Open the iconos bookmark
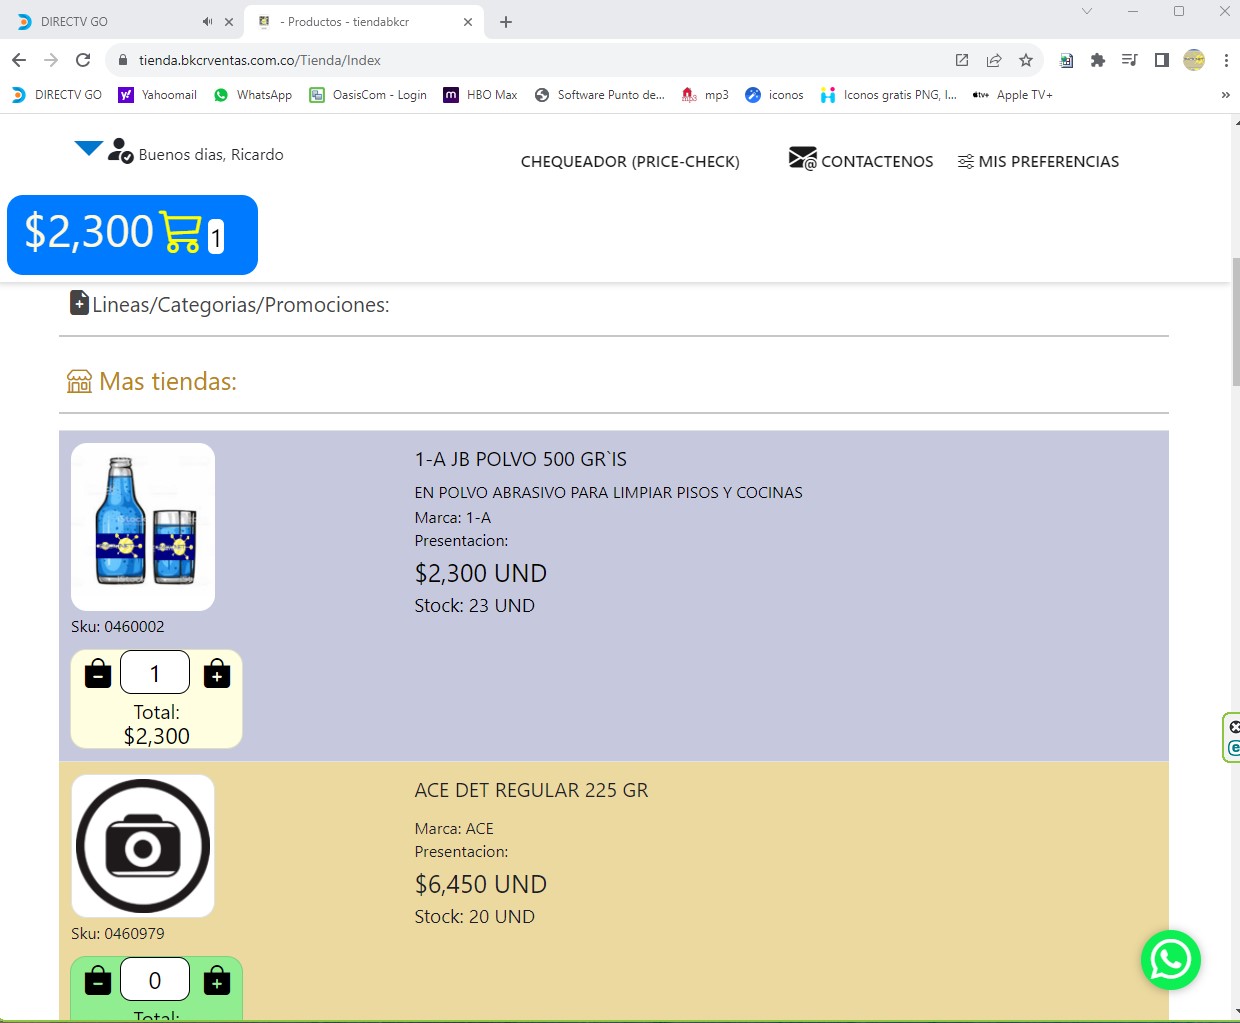Image resolution: width=1240 pixels, height=1023 pixels. (x=775, y=95)
